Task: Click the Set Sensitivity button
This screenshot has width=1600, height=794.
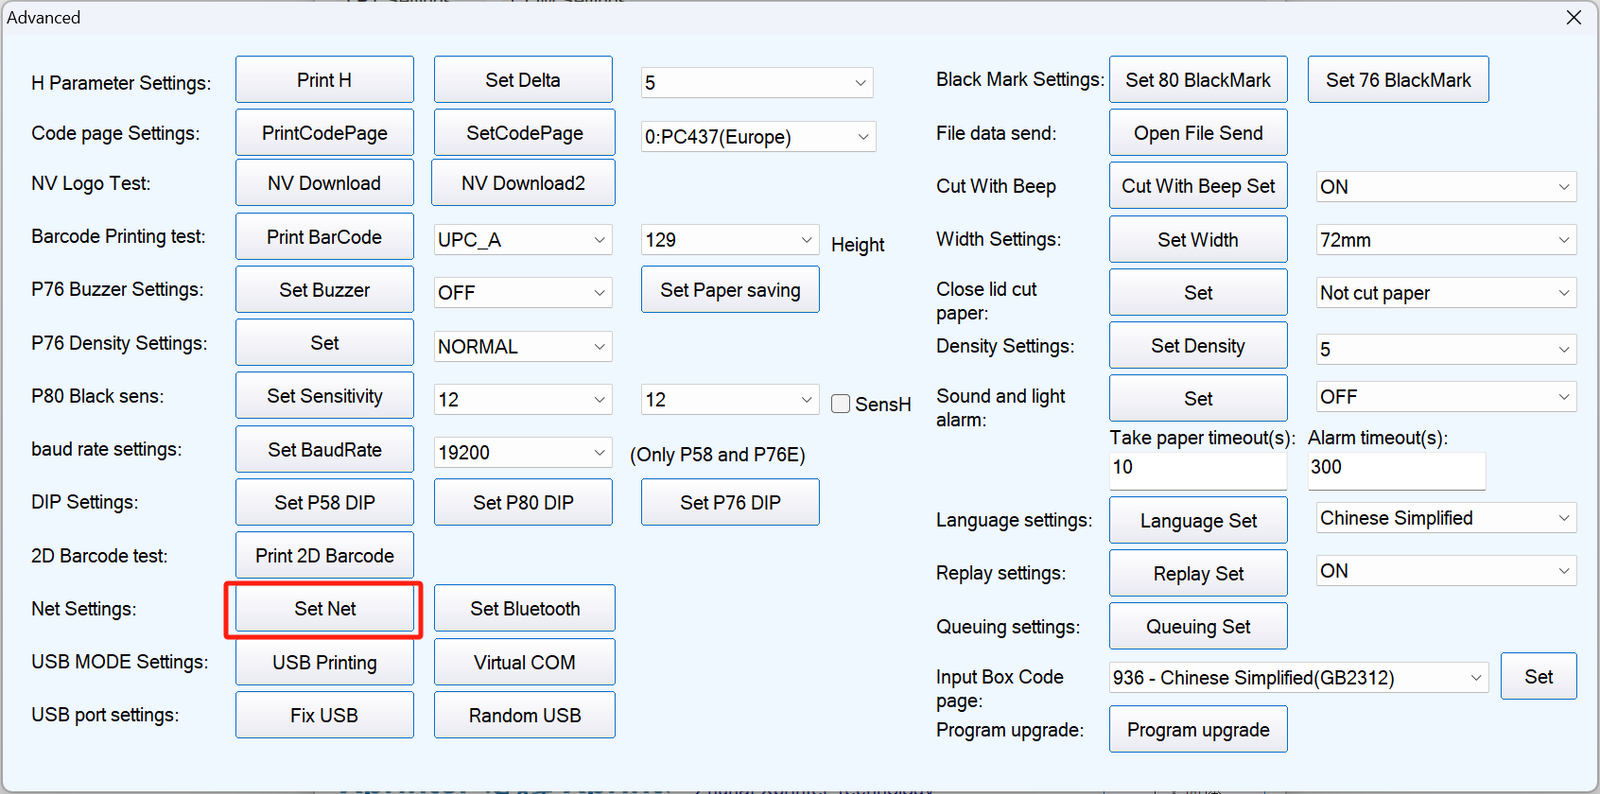Action: (324, 396)
